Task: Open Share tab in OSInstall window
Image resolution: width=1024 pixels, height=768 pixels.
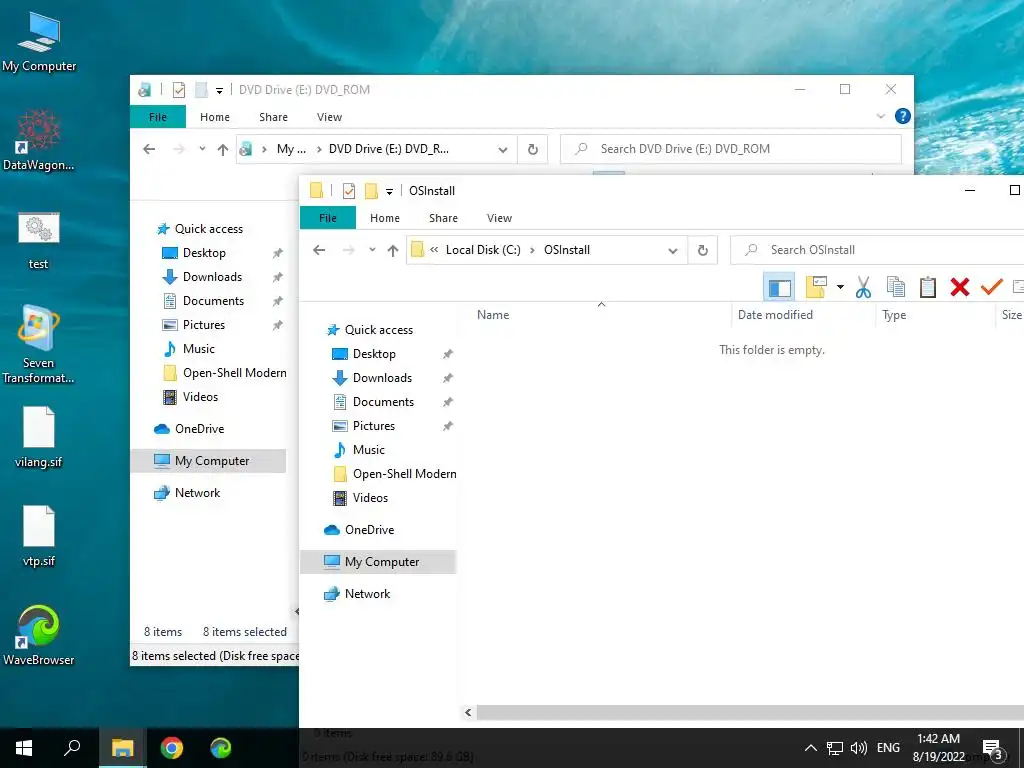Action: click(443, 218)
